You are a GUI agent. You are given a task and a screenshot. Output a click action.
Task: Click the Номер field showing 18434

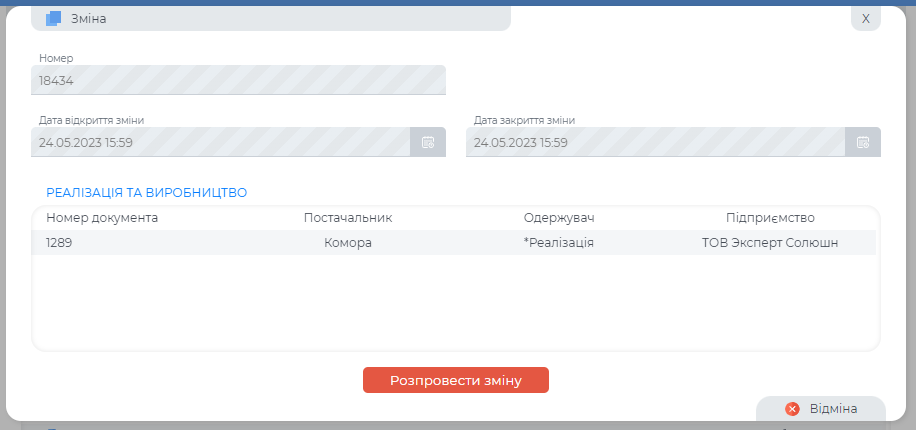point(238,80)
